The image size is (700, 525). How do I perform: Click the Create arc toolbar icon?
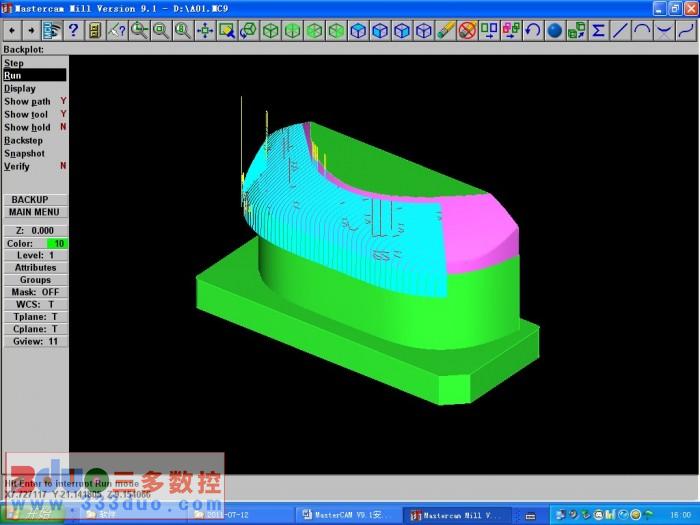tap(642, 30)
